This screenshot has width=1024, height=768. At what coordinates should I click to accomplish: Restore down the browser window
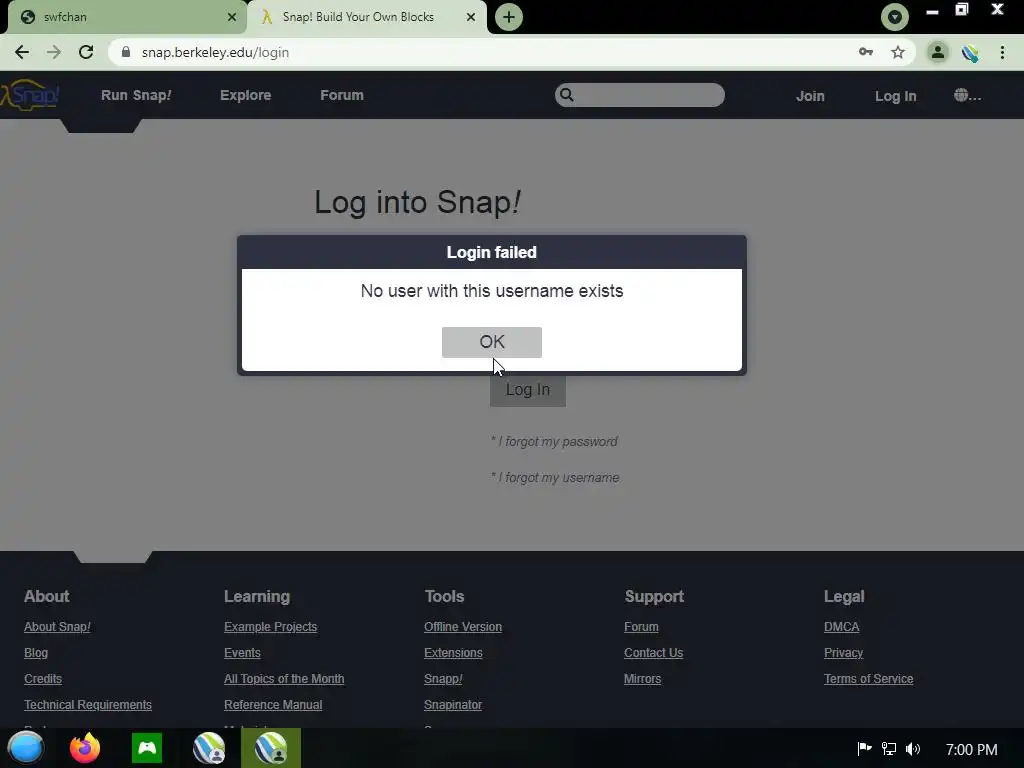[x=962, y=10]
